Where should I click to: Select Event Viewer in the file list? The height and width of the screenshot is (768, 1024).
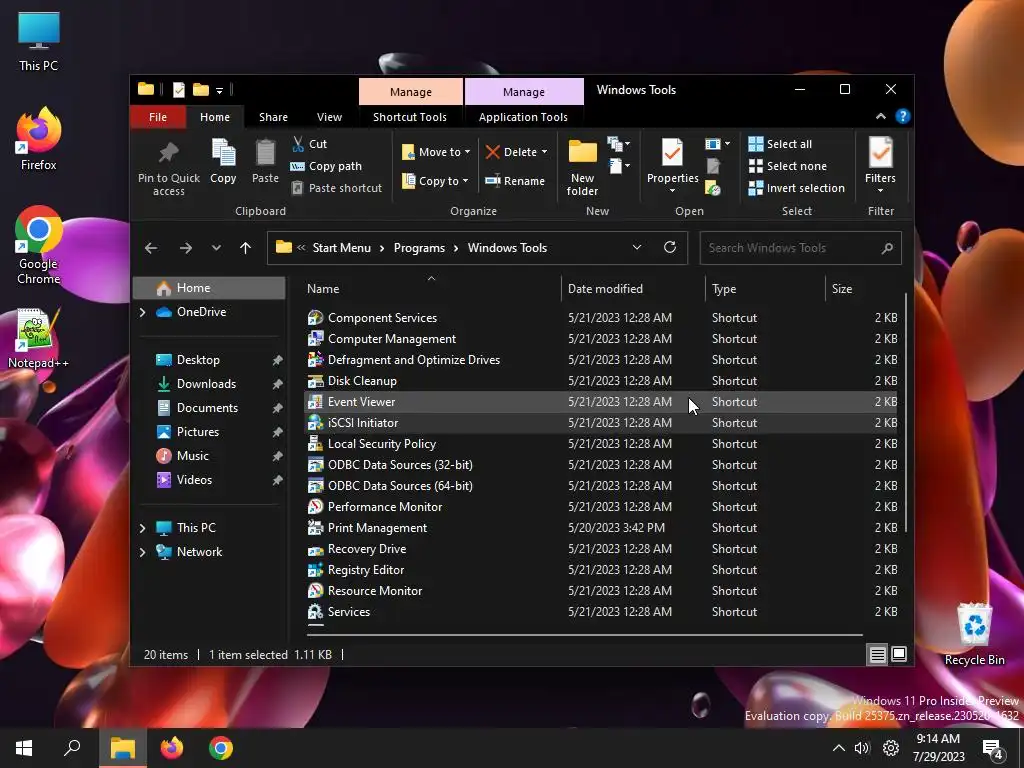601,402
